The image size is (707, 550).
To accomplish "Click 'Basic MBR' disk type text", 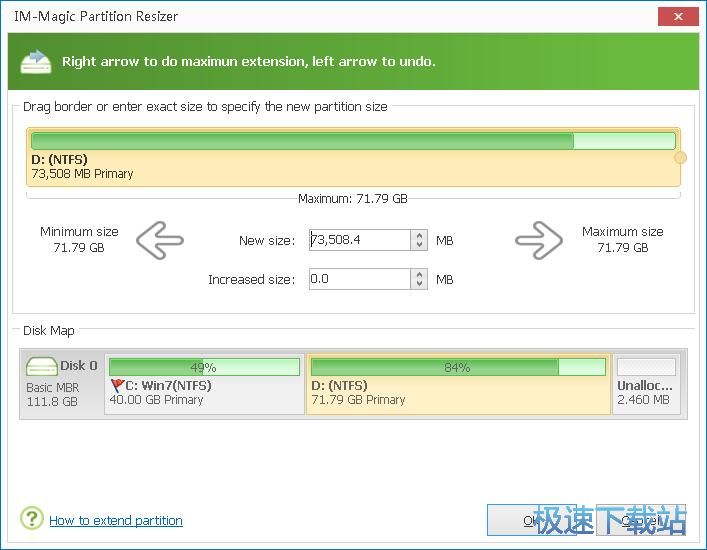I will point(53,388).
